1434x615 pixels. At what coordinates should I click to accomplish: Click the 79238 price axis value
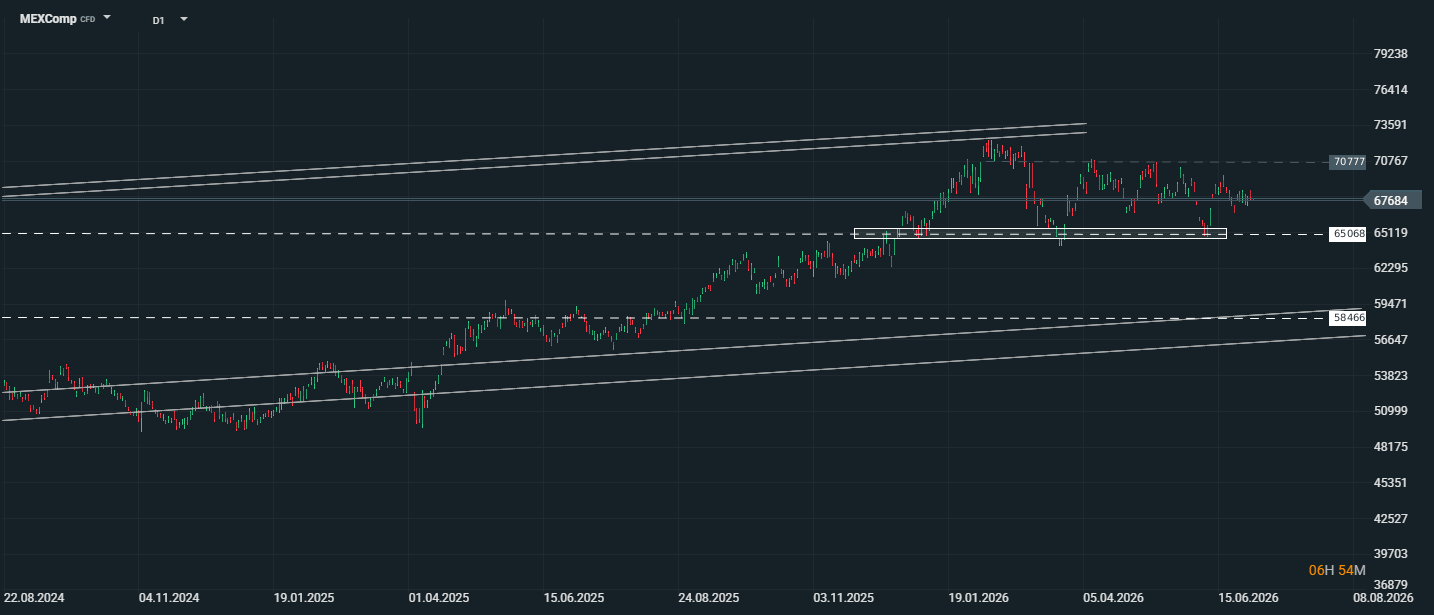click(x=1391, y=54)
